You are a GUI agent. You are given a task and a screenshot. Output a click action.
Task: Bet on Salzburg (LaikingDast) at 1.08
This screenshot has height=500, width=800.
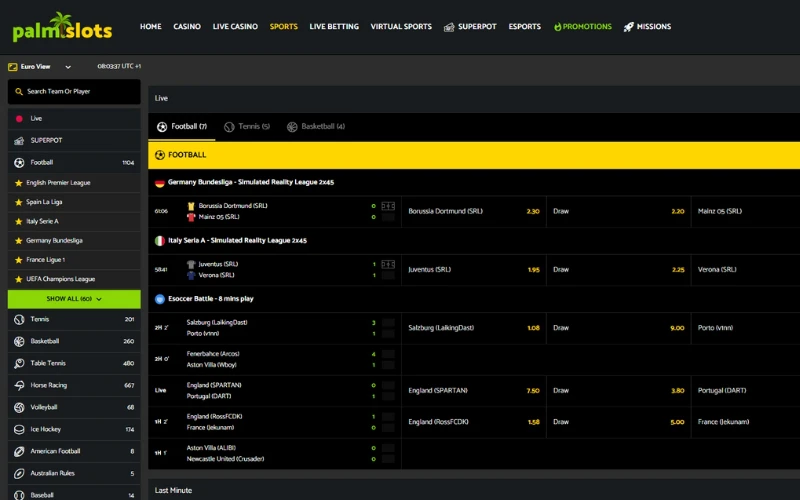point(473,328)
